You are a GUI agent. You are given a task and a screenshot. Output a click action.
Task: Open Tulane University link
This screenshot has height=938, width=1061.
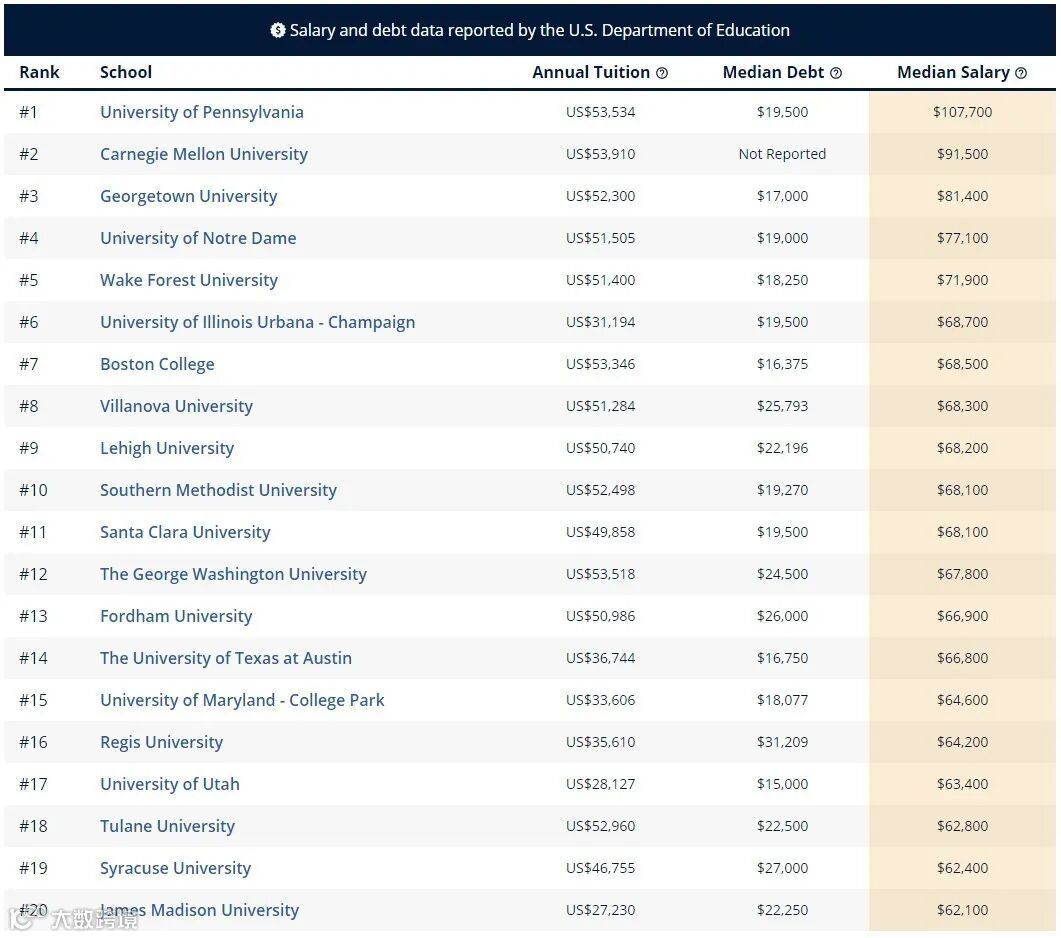tap(167, 826)
